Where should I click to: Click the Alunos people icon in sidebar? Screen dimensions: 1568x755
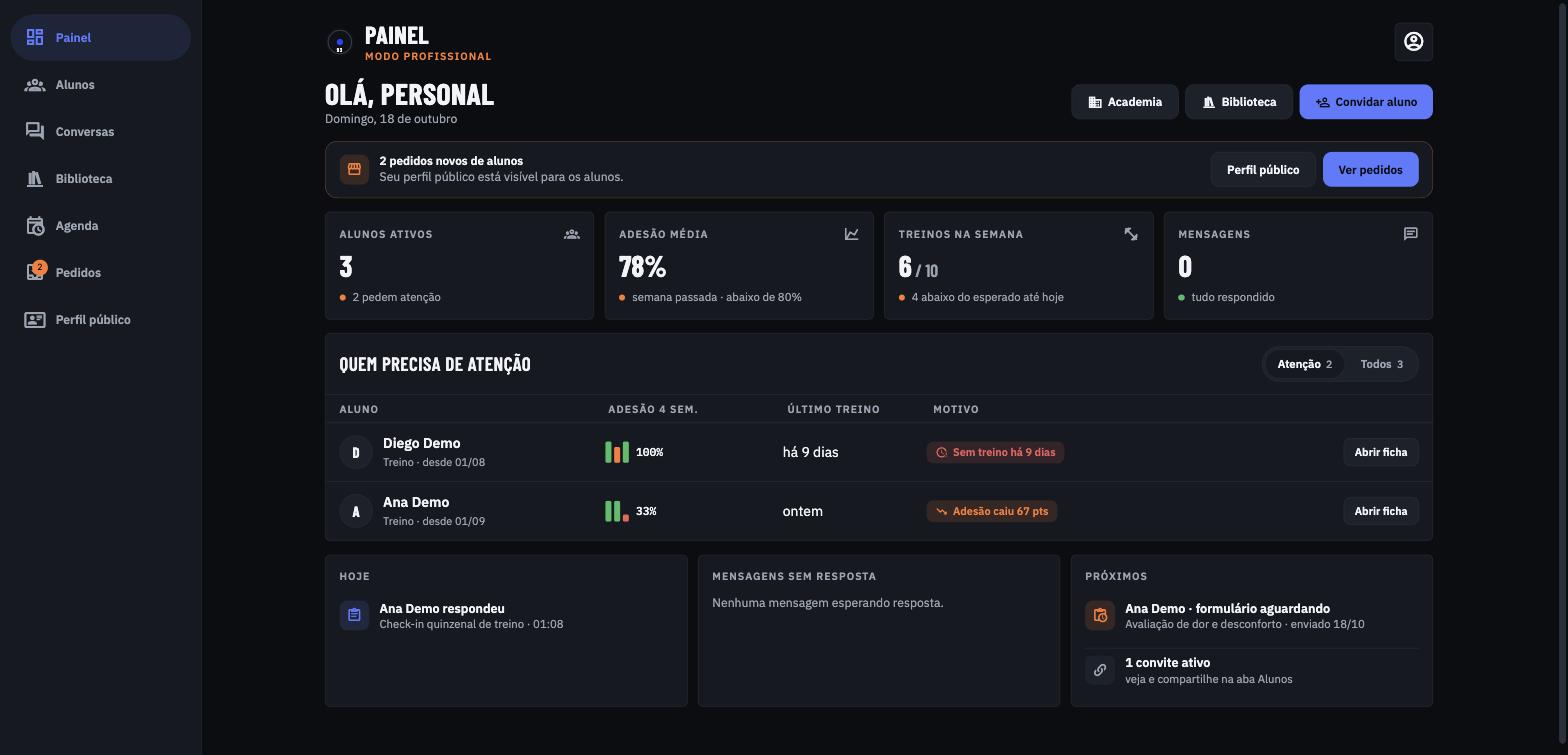tap(35, 85)
